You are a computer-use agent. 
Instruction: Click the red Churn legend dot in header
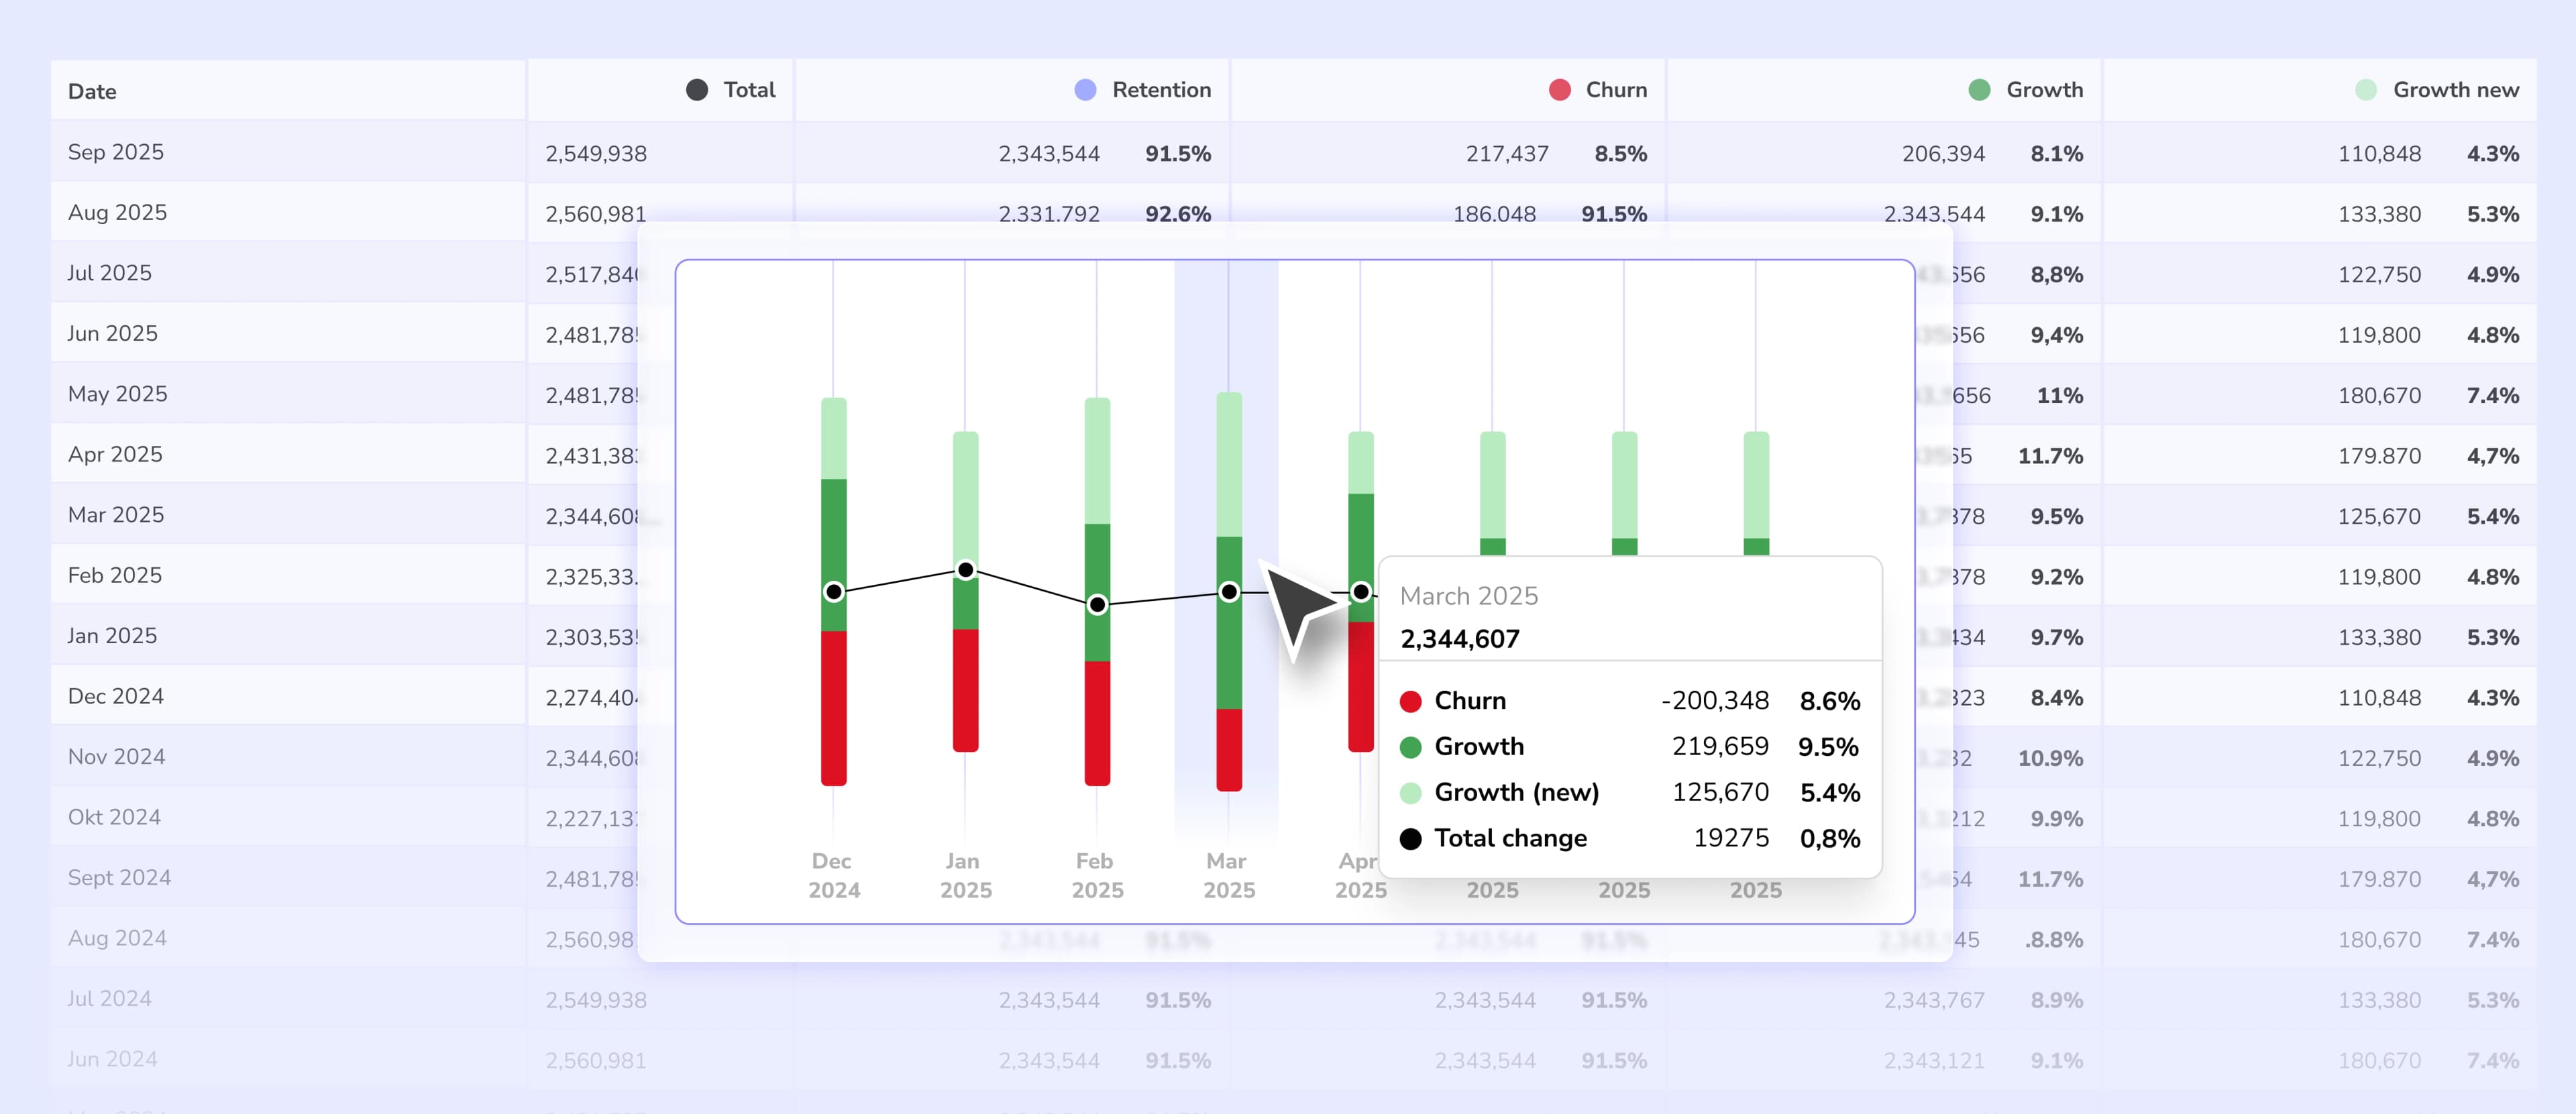click(x=1559, y=89)
